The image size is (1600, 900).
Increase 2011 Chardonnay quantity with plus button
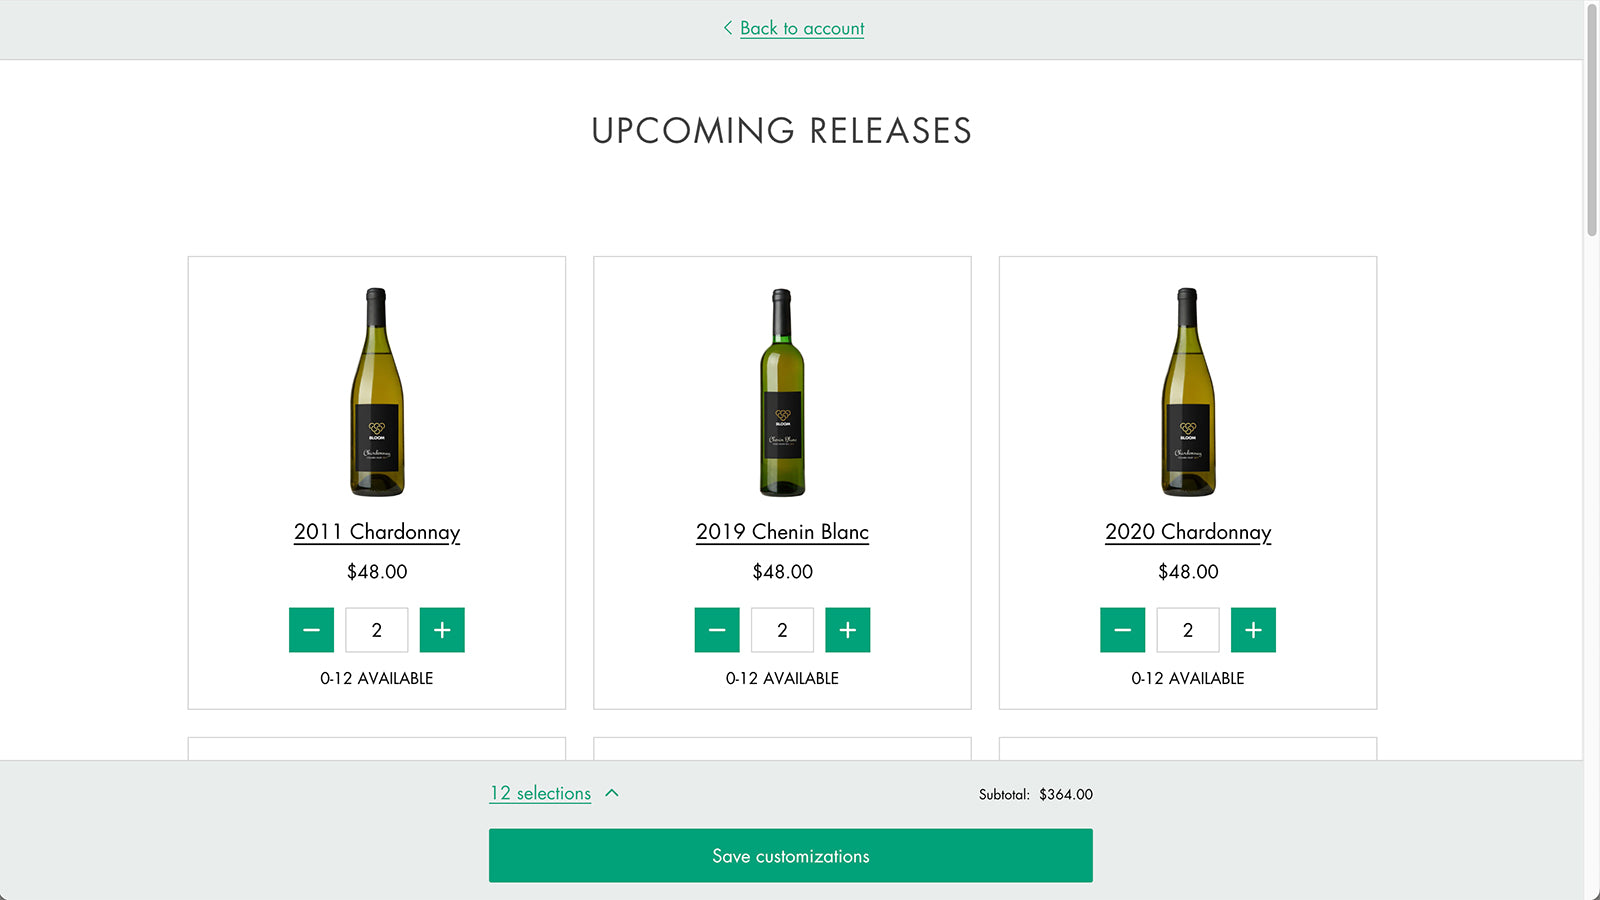(442, 630)
